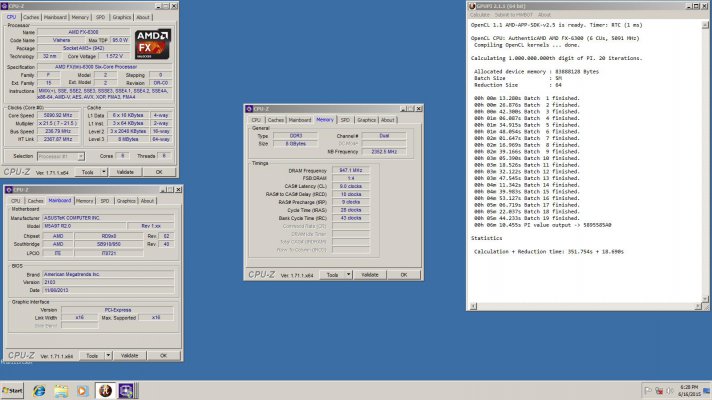This screenshot has width=712, height=400.
Task: Show the desktop via the taskbar corner button
Action: pyautogui.click(x=707, y=390)
